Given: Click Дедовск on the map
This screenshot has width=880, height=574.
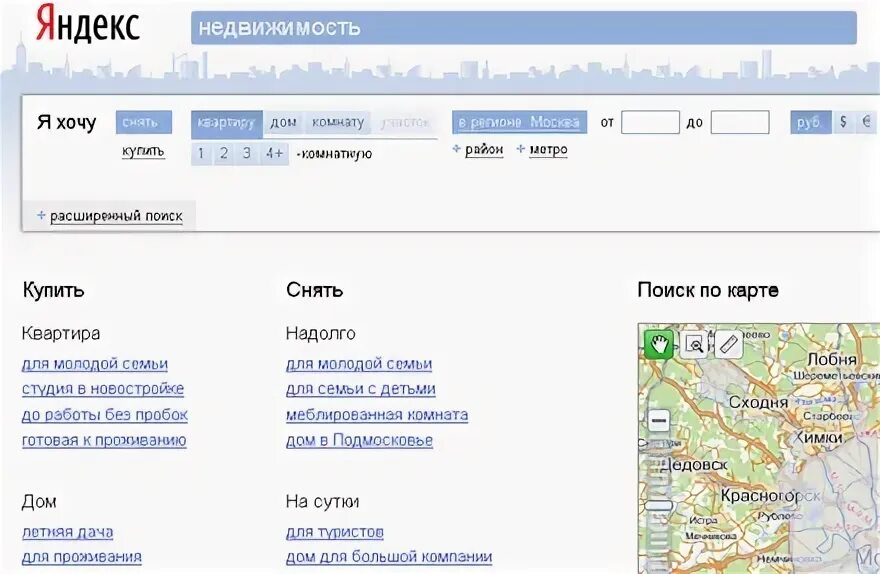Looking at the screenshot, I should (694, 465).
